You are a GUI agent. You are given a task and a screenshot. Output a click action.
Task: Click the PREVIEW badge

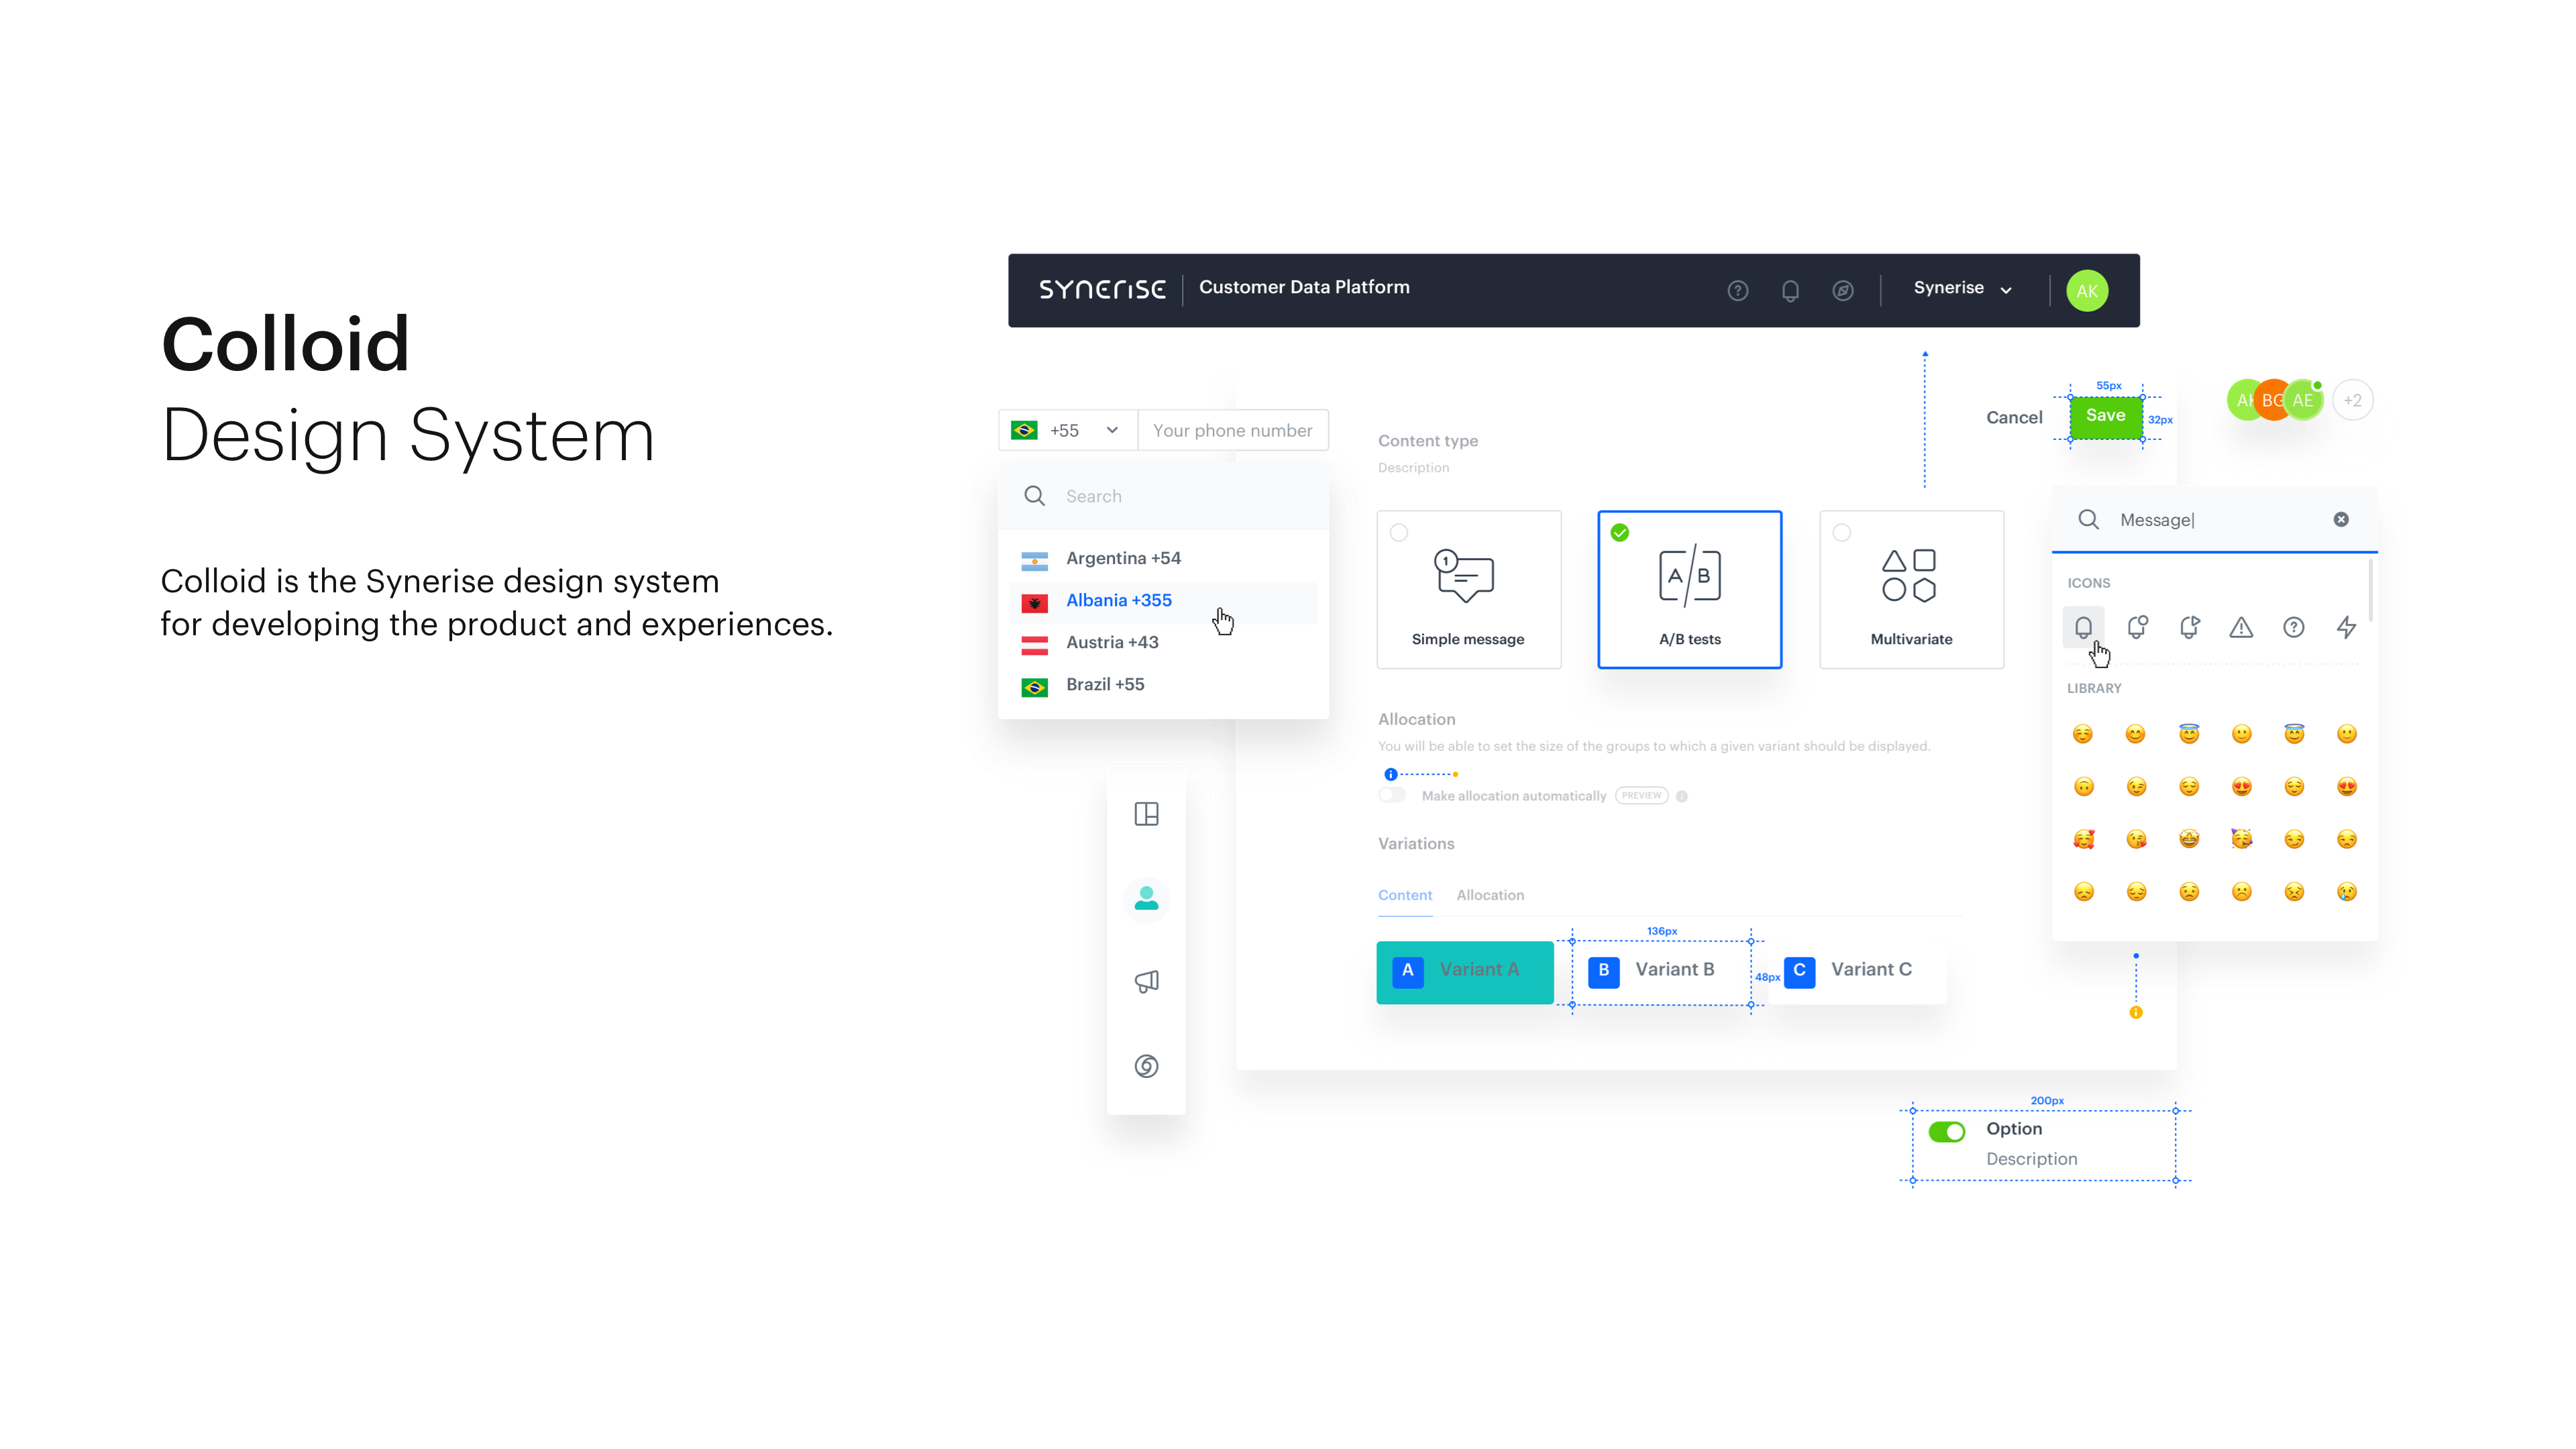point(1642,796)
